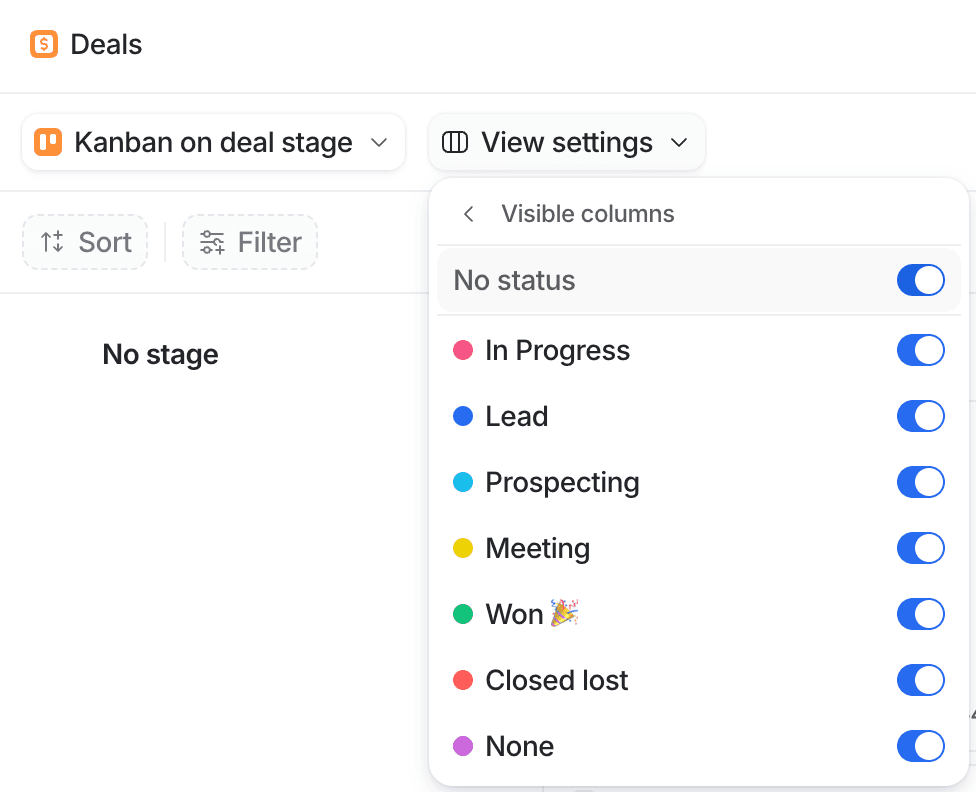
Task: Open the Filter button
Action: point(250,242)
